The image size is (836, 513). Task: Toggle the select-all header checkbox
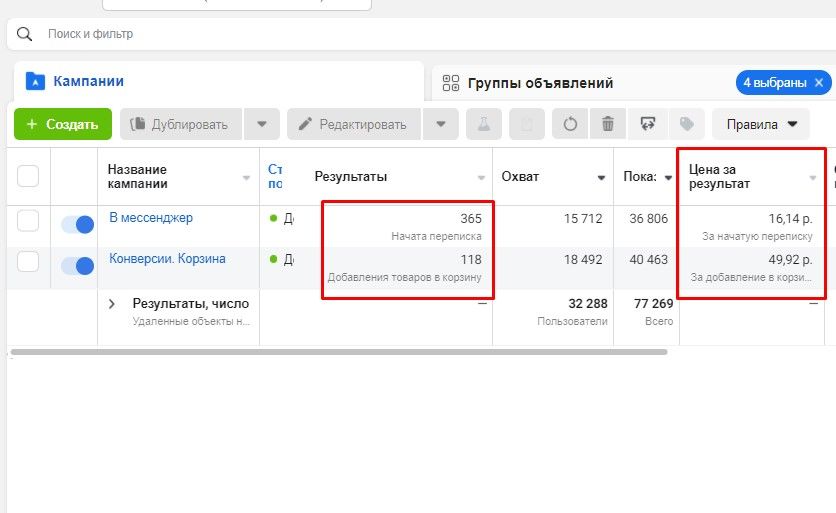coord(28,176)
